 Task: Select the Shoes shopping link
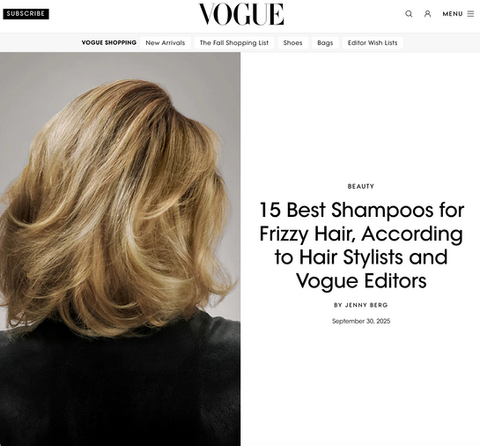[293, 43]
